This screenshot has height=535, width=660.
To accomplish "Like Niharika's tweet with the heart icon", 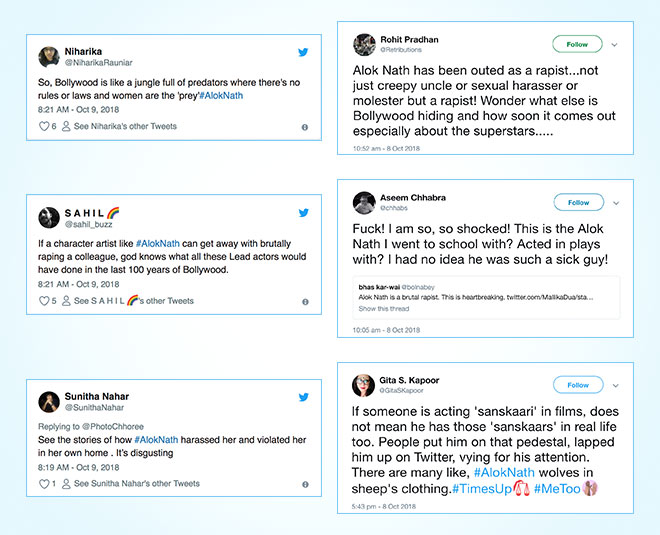I will (x=44, y=127).
